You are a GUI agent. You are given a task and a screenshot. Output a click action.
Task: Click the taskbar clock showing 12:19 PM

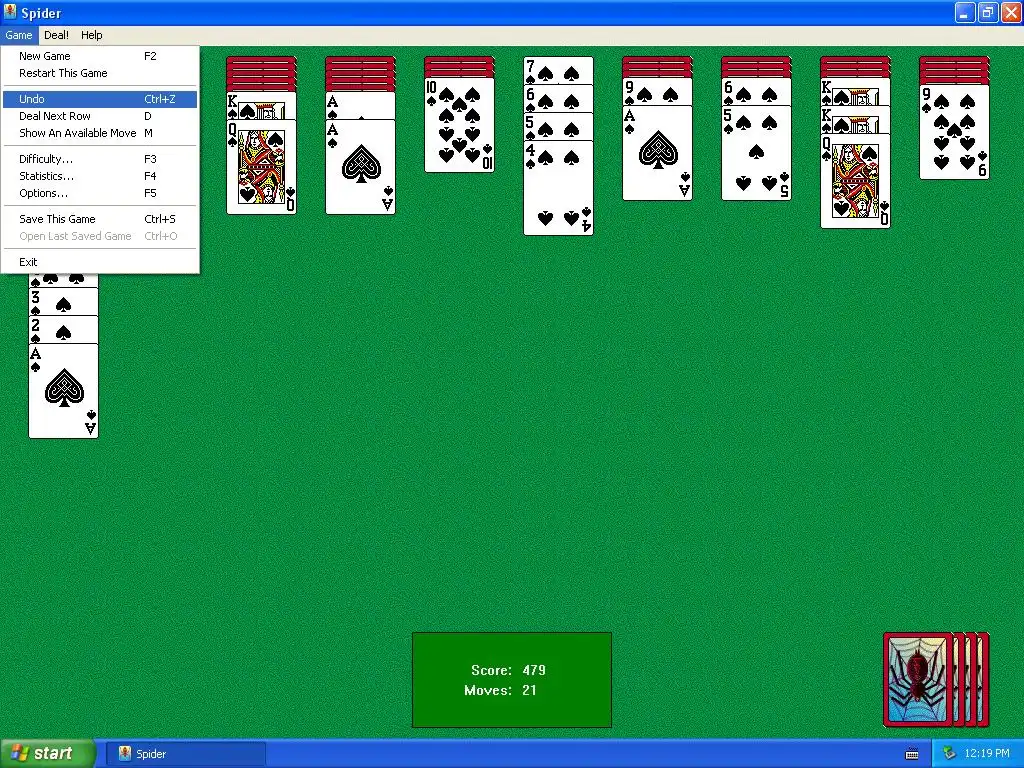pos(987,754)
